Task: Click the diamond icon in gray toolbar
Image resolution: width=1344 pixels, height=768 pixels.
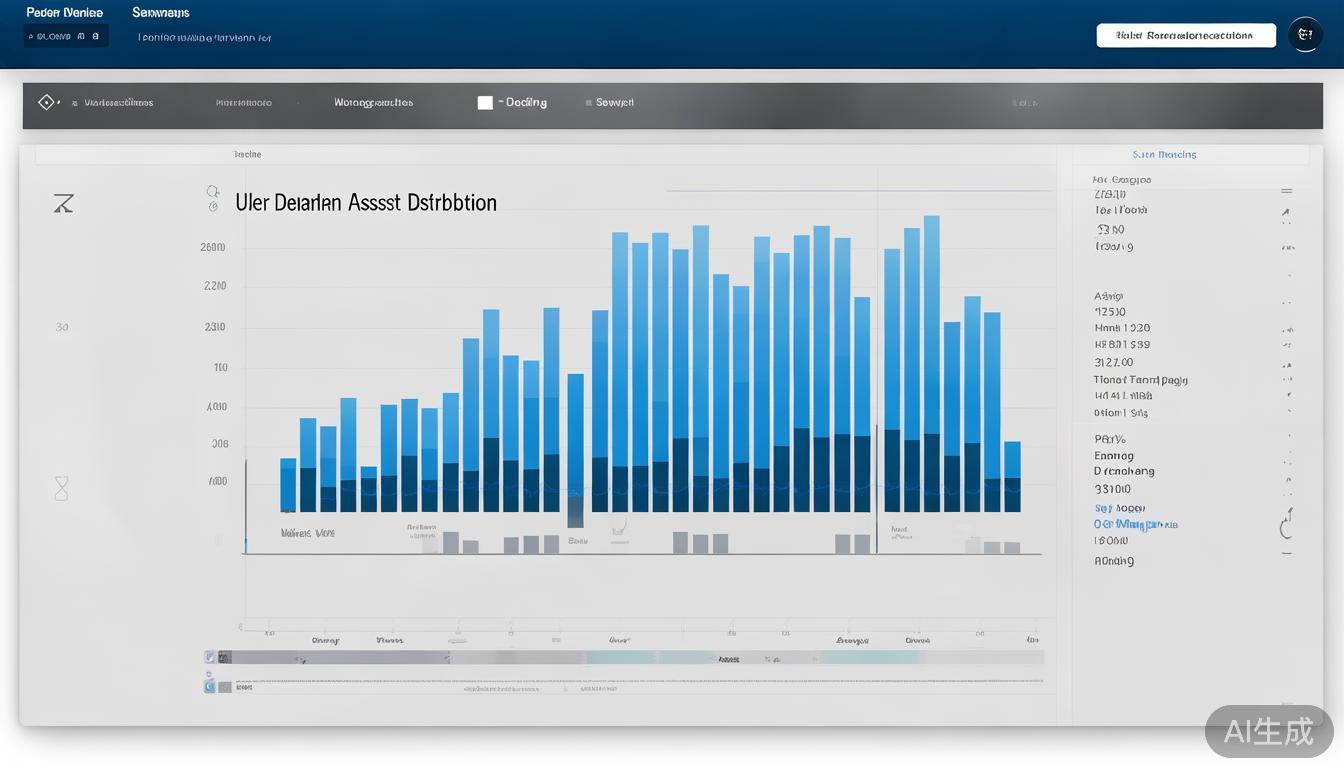Action: [x=45, y=102]
